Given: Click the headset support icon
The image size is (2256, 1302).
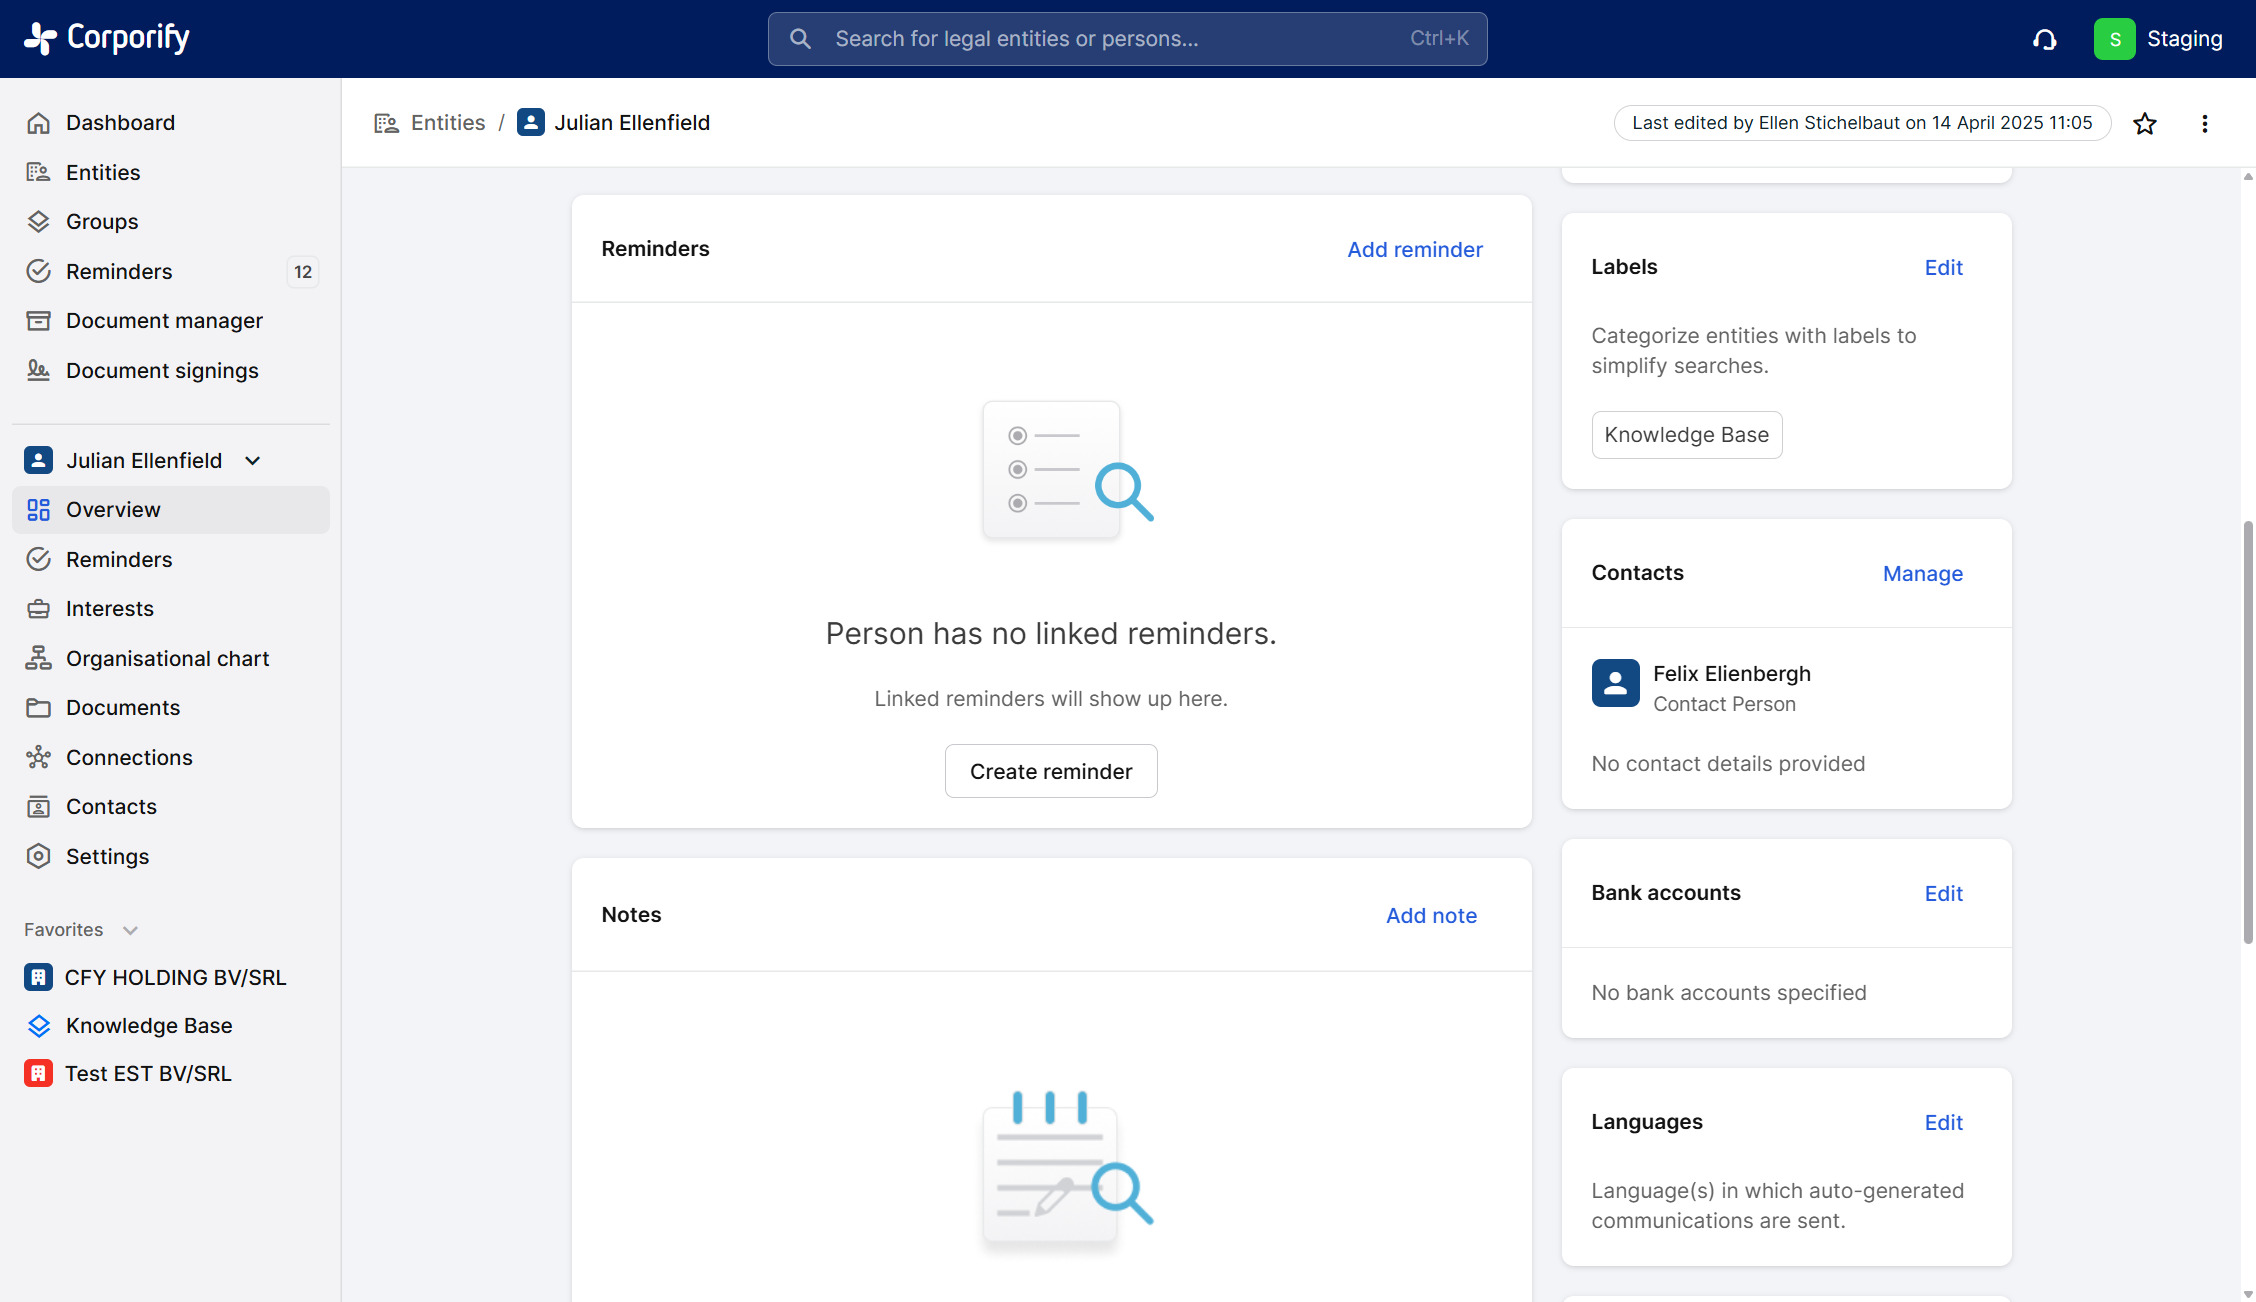Looking at the screenshot, I should (x=2044, y=39).
